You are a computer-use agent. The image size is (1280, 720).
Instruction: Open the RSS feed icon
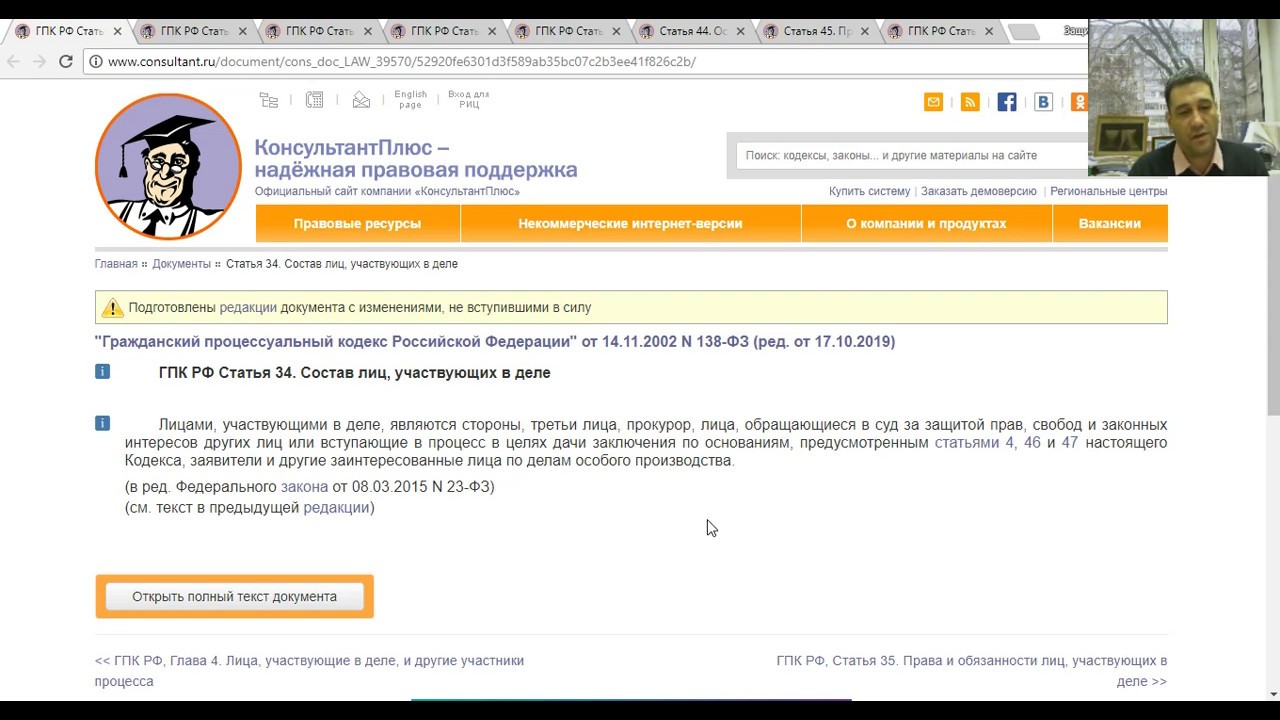click(x=970, y=102)
